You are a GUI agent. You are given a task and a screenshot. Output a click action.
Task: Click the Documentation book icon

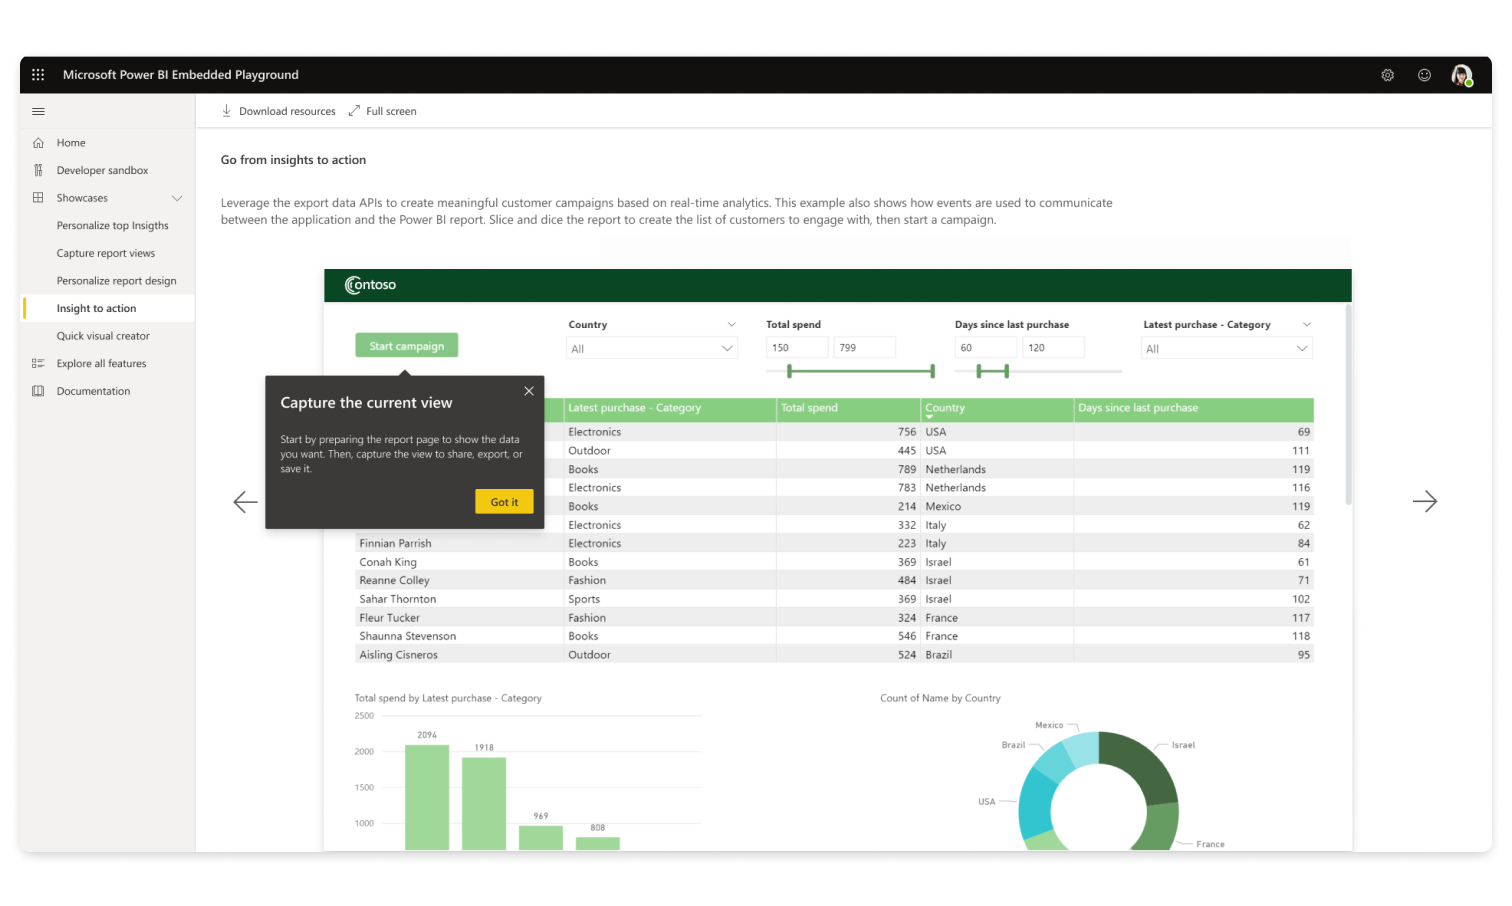point(38,391)
